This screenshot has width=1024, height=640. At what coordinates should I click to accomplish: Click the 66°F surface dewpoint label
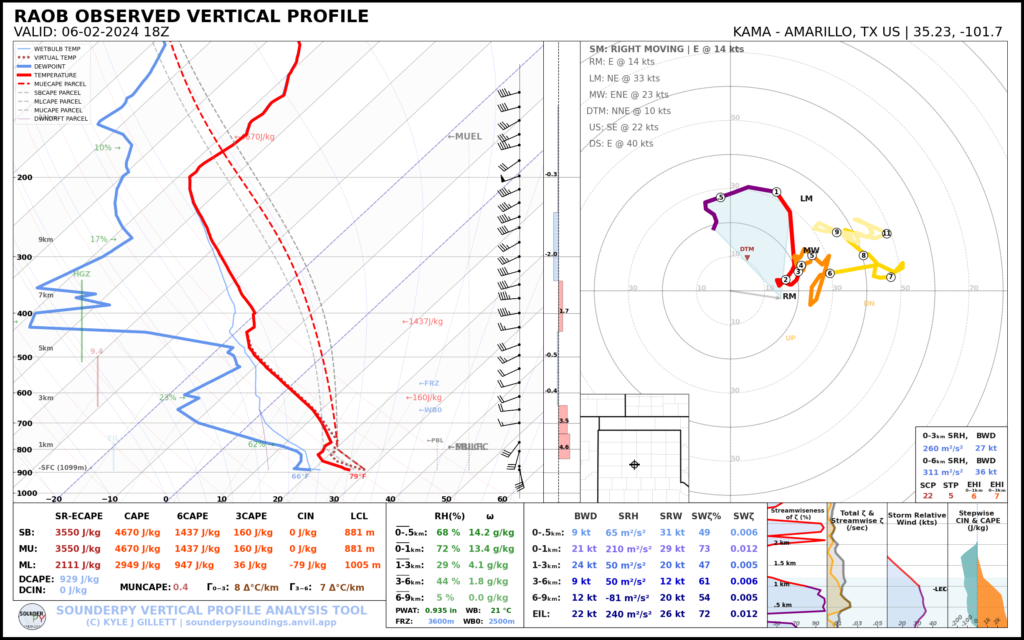coord(300,476)
